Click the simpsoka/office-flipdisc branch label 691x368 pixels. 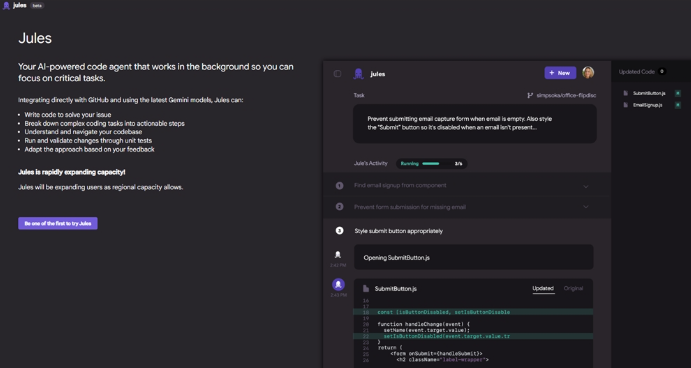[566, 95]
